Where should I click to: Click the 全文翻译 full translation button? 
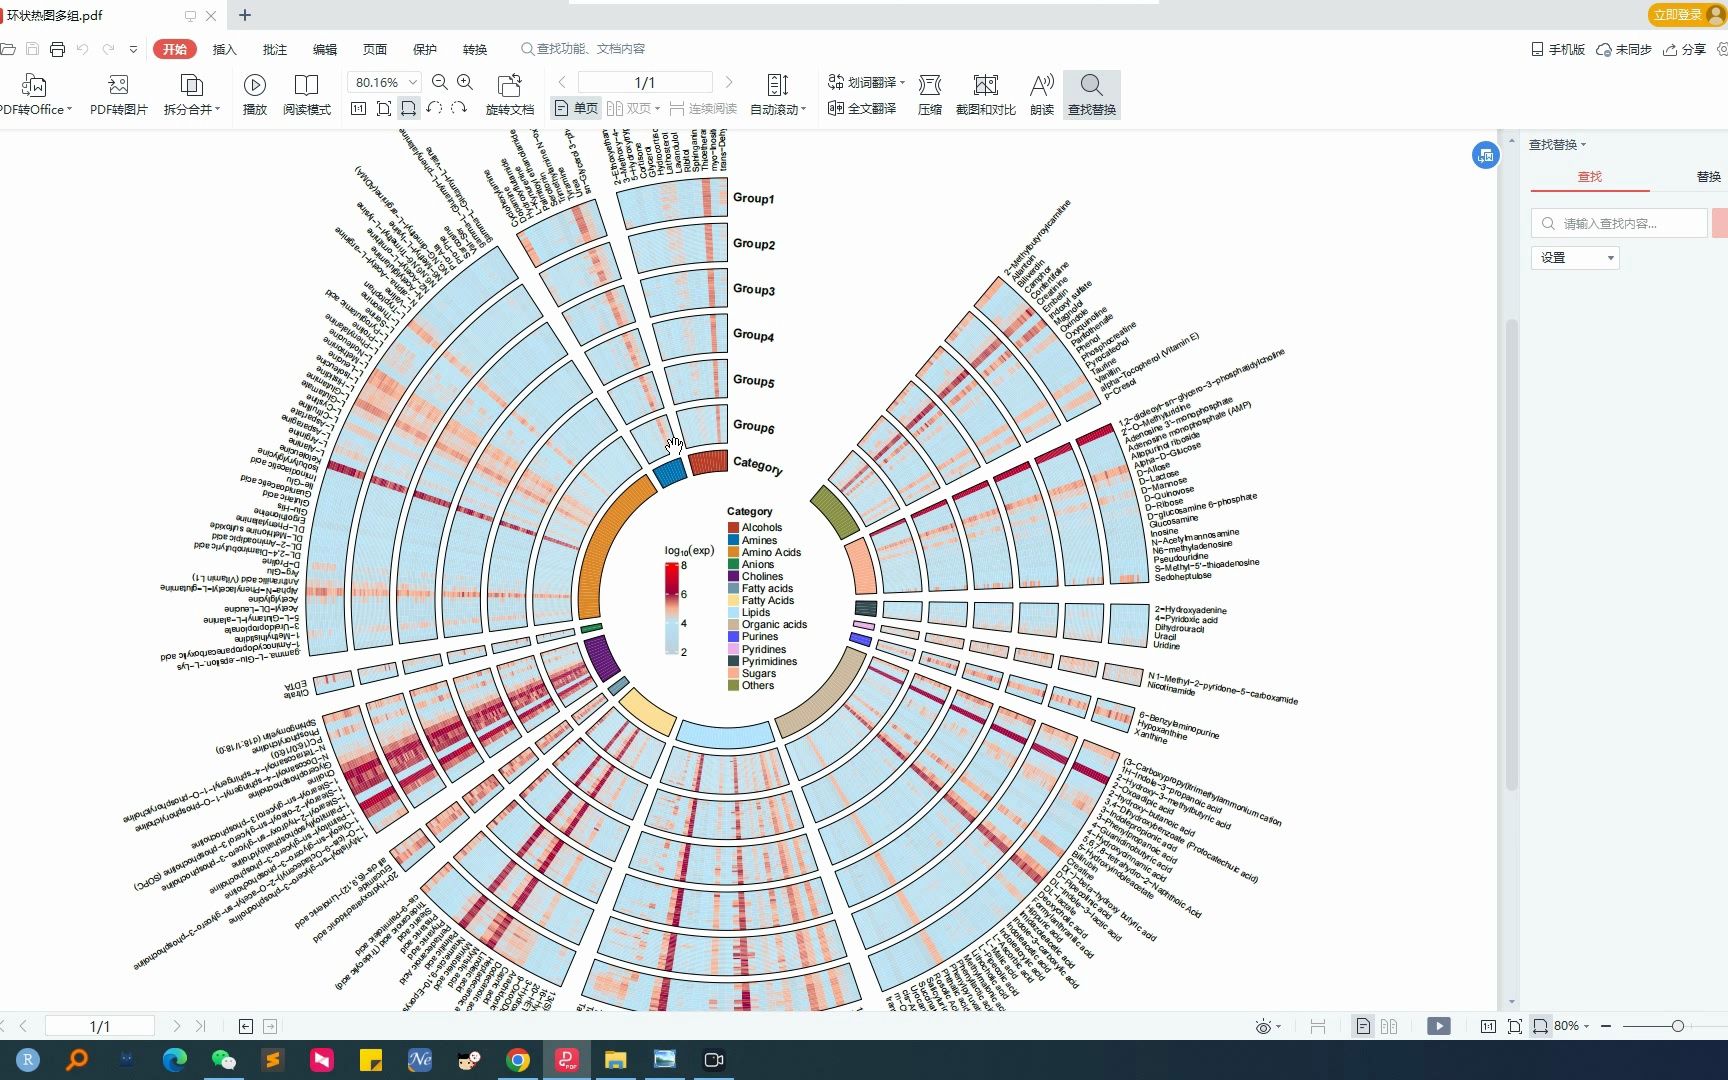[x=862, y=108]
